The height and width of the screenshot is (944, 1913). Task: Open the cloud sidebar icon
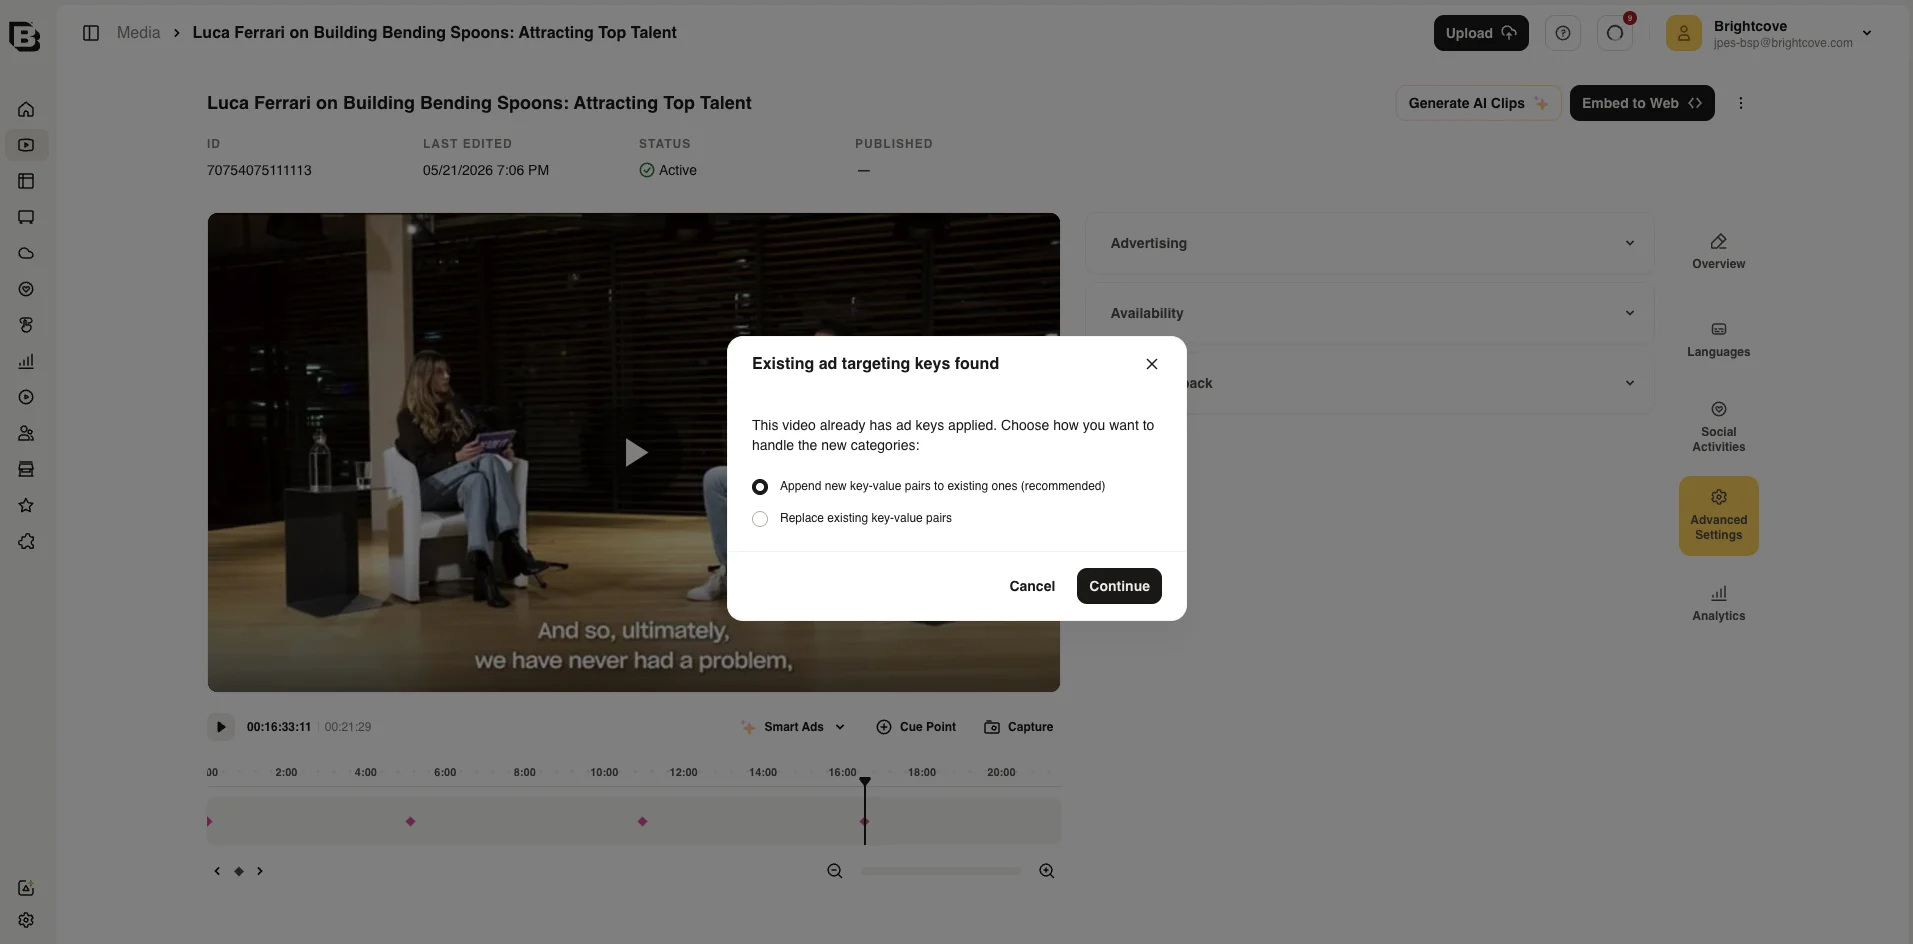26,253
